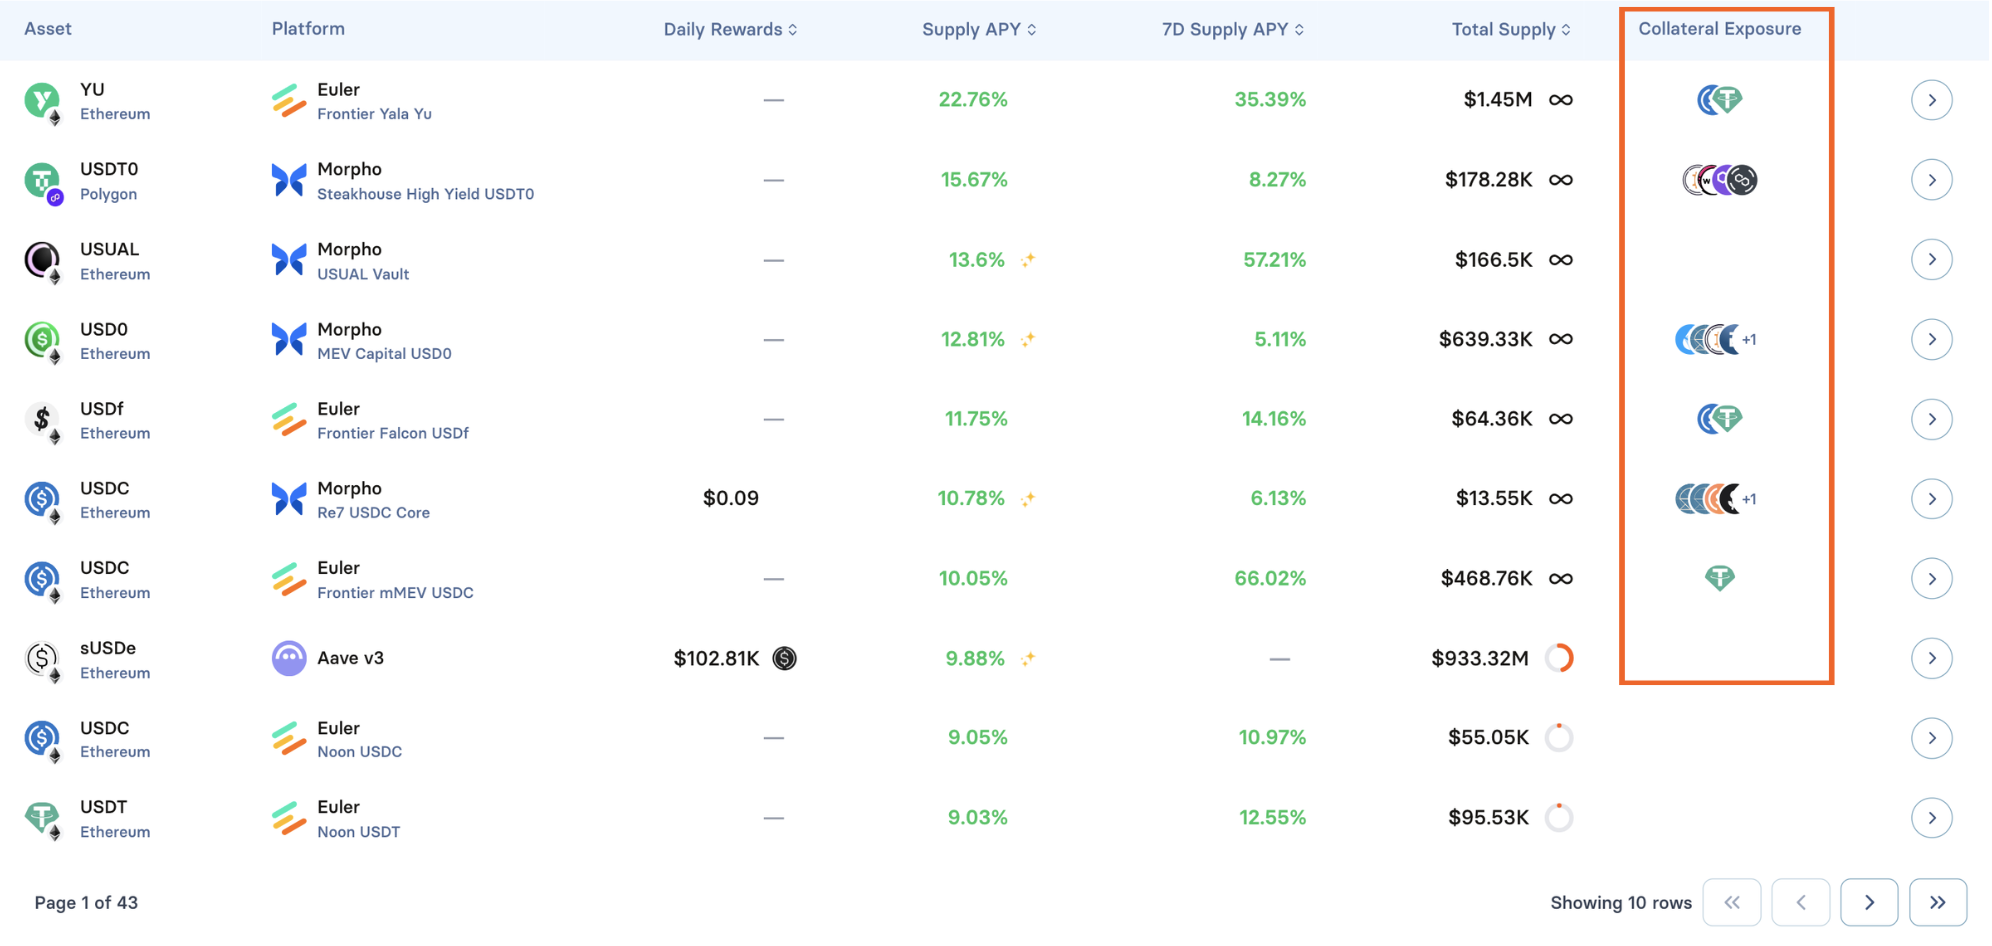Click the +1 collateral badge for USD0
Image resolution: width=1992 pixels, height=946 pixels.
click(x=1749, y=340)
